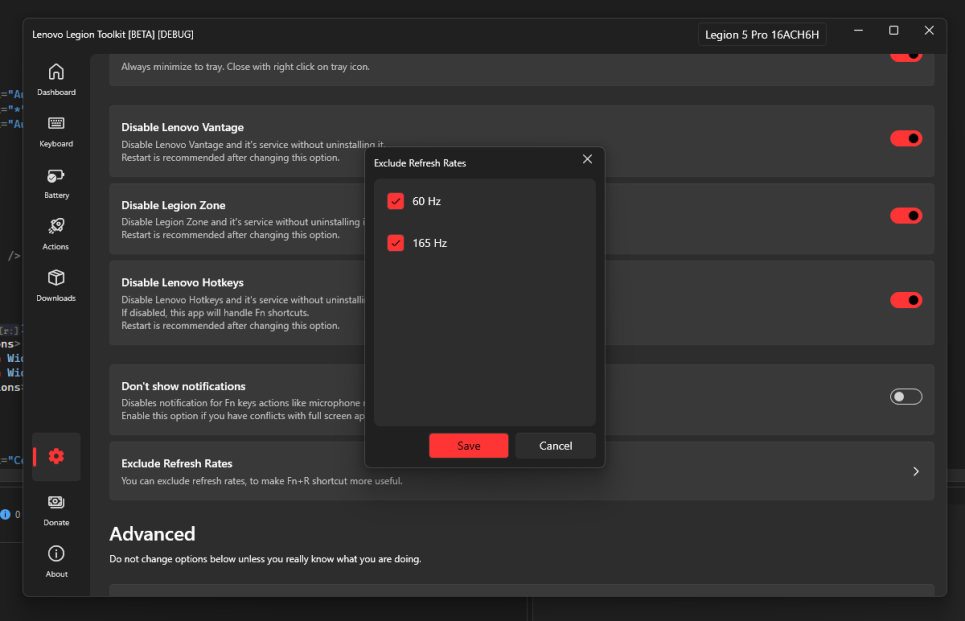Screen dimensions: 965x621
Task: Cancel the Exclude Refresh Rates dialog
Action: (x=555, y=445)
